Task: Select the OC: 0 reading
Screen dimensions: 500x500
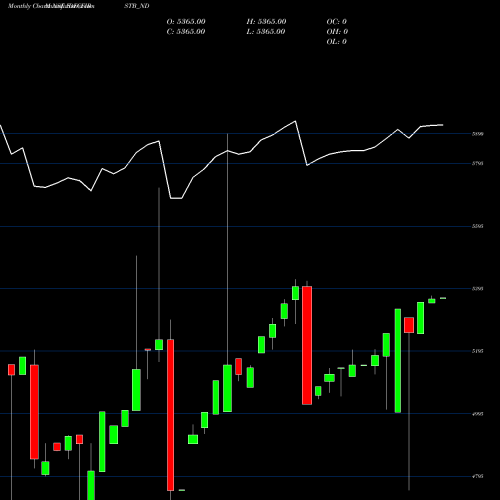Action: point(337,22)
